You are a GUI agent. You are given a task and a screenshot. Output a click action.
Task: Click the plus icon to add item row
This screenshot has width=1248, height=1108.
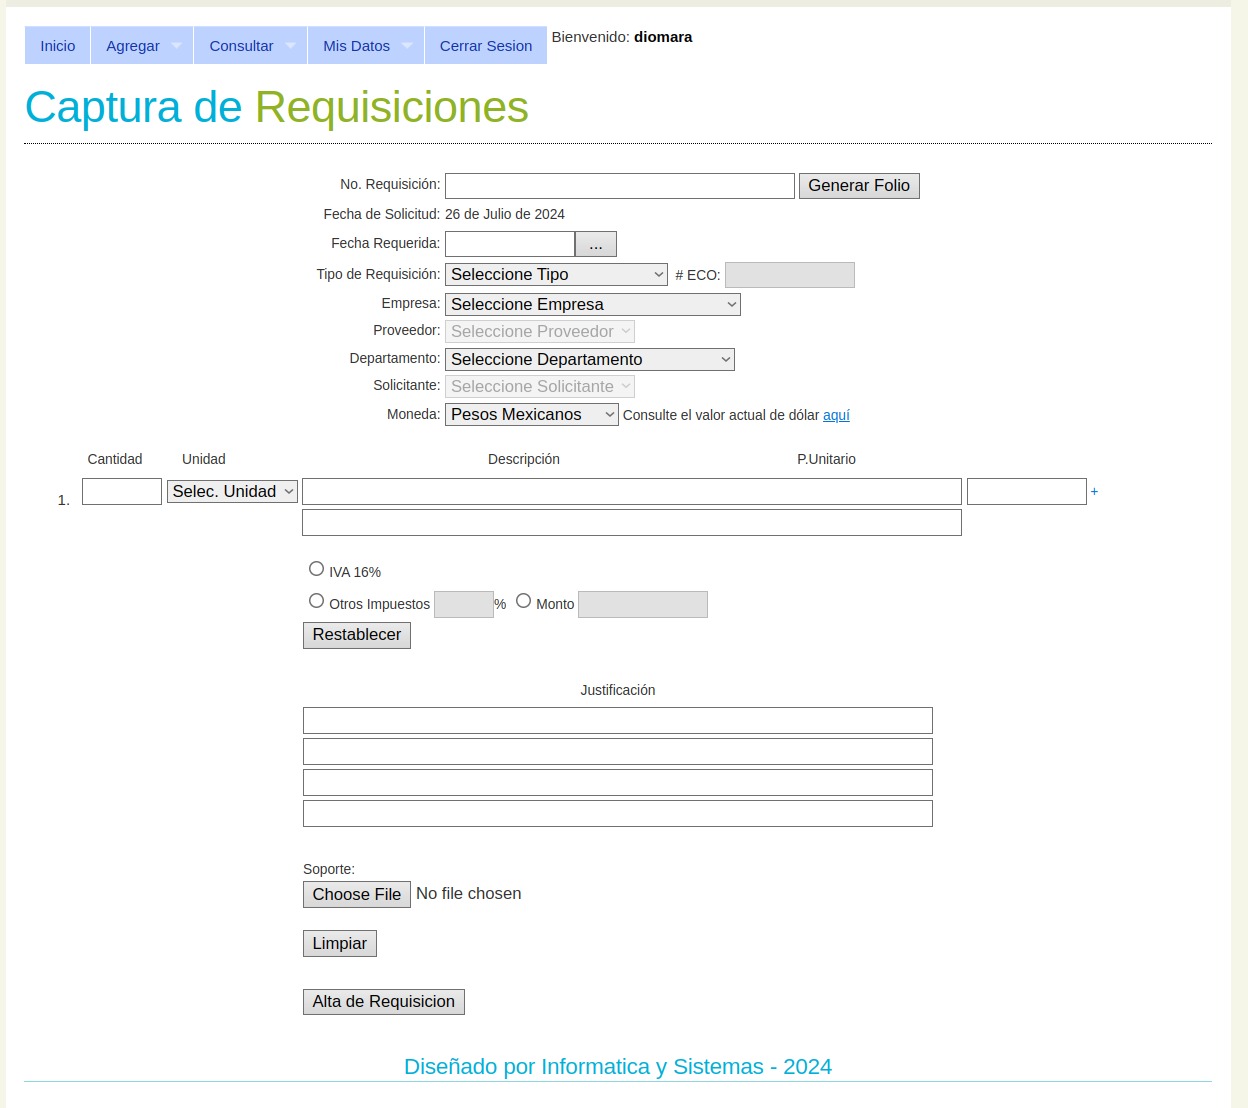click(x=1094, y=492)
